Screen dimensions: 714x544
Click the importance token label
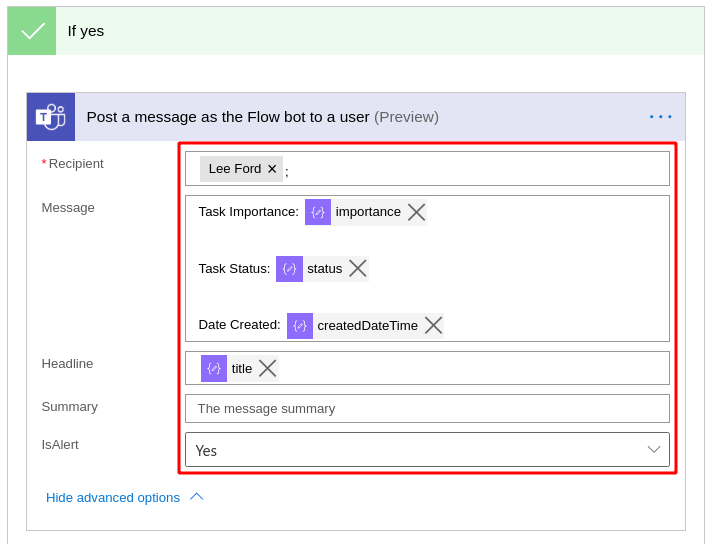coord(368,212)
